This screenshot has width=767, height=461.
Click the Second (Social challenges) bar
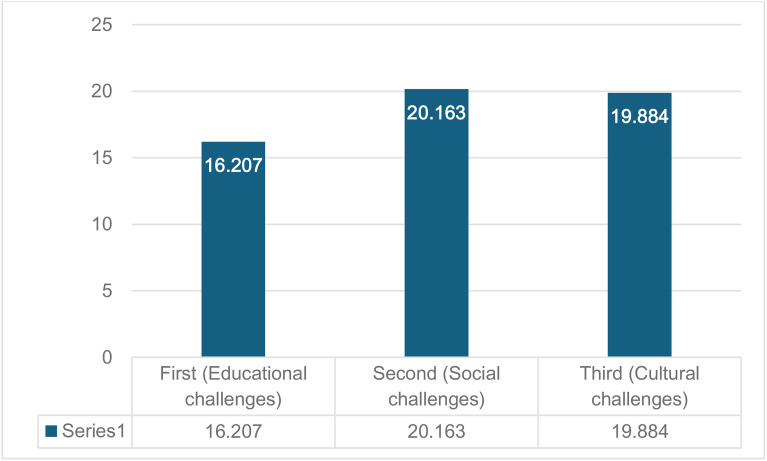pyautogui.click(x=436, y=223)
